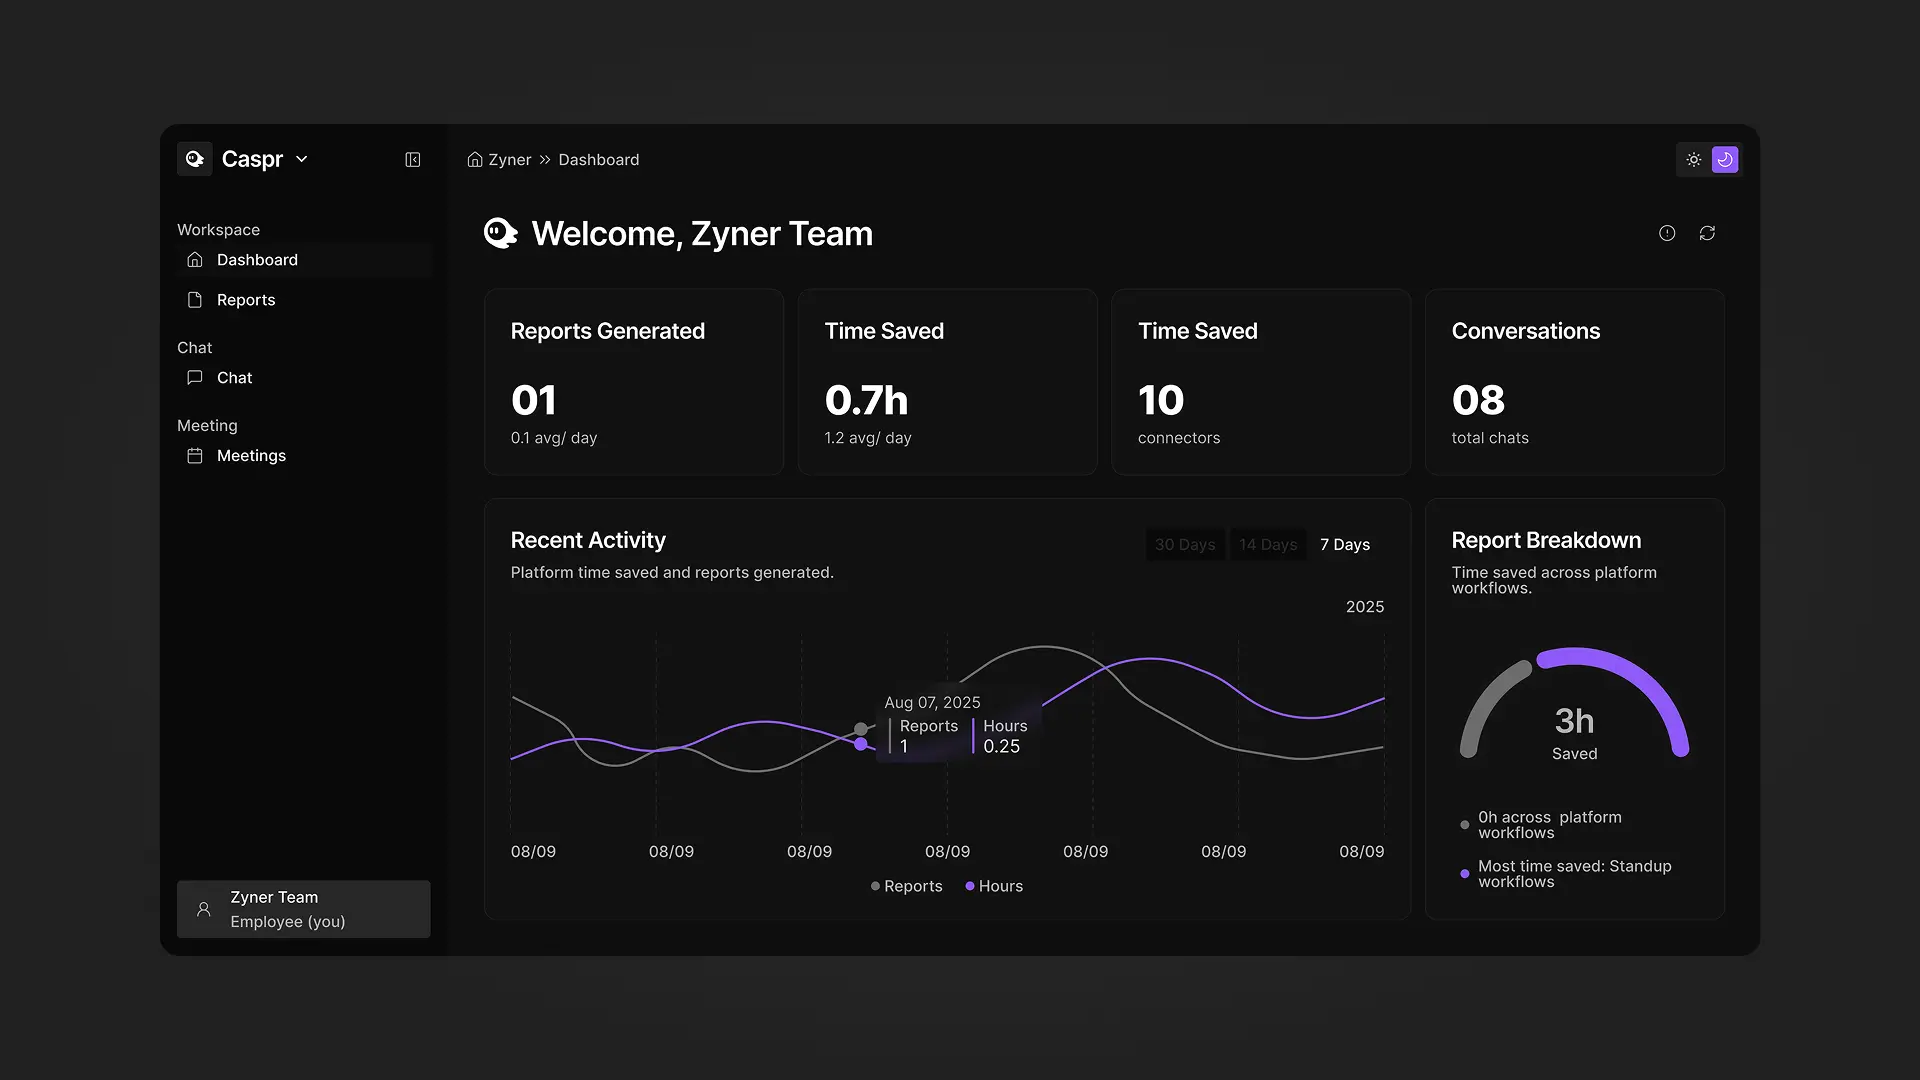The image size is (1920, 1080).
Task: Switch to light mode sun toggle
Action: click(x=1693, y=160)
